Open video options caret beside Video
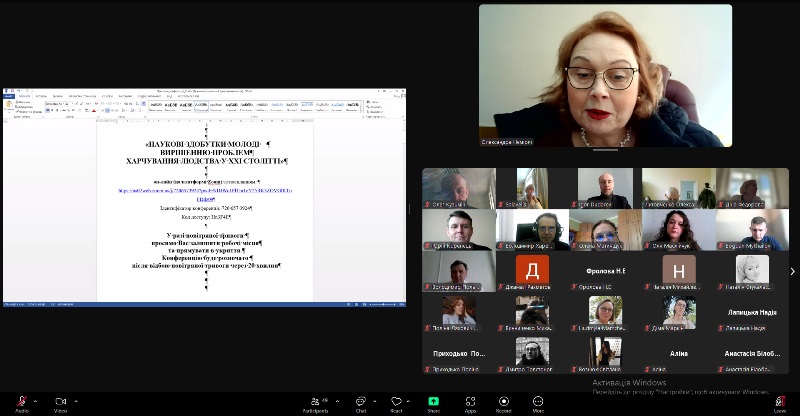Viewport: 800px width, 416px height. click(x=76, y=401)
